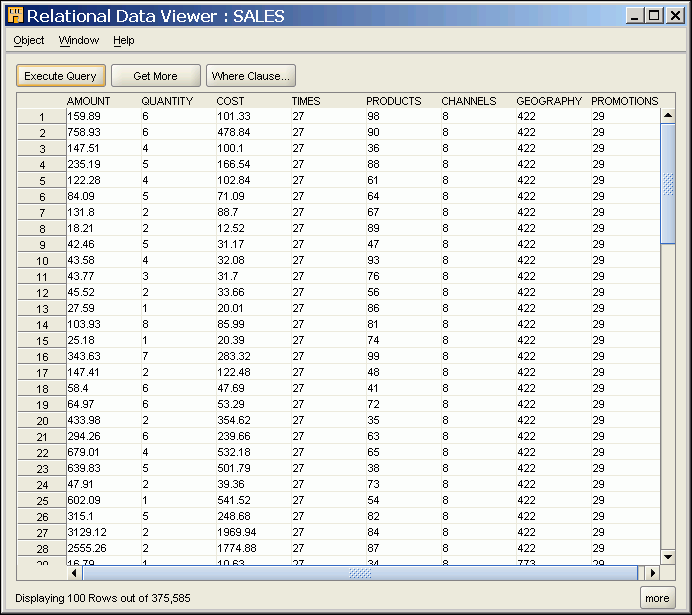Image resolution: width=692 pixels, height=615 pixels.
Task: Click the more button at bottom right
Action: point(657,598)
